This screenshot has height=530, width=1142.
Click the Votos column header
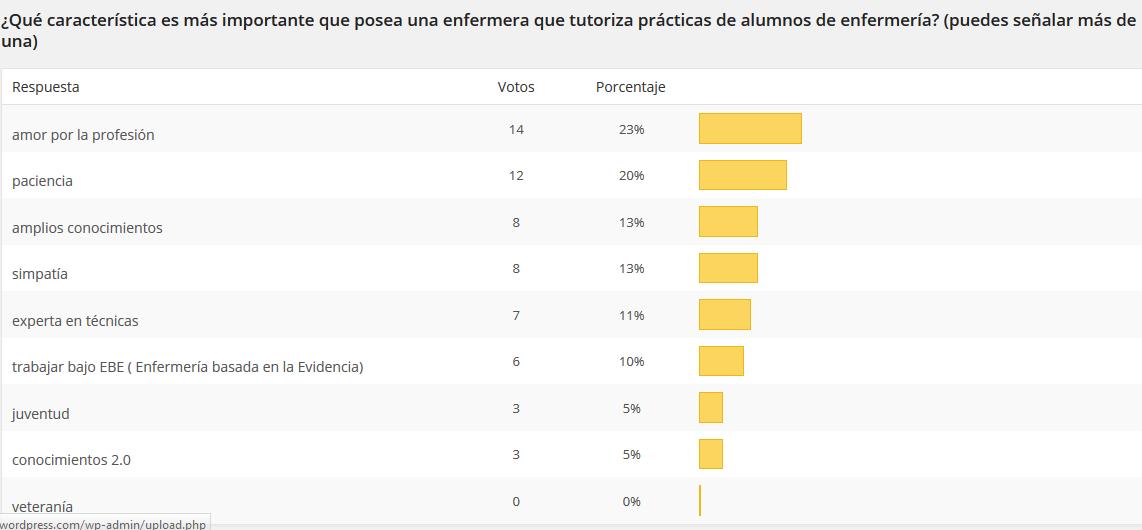516,87
